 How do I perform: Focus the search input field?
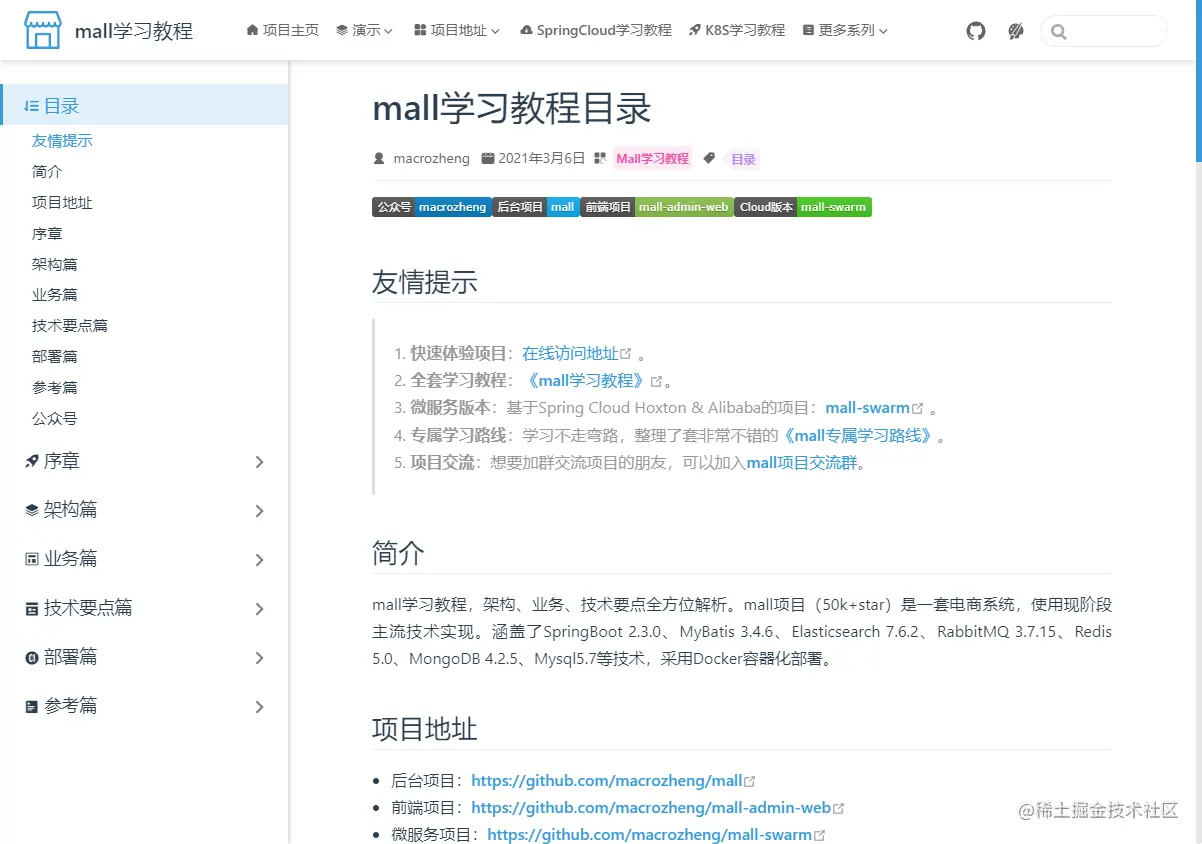click(1104, 31)
